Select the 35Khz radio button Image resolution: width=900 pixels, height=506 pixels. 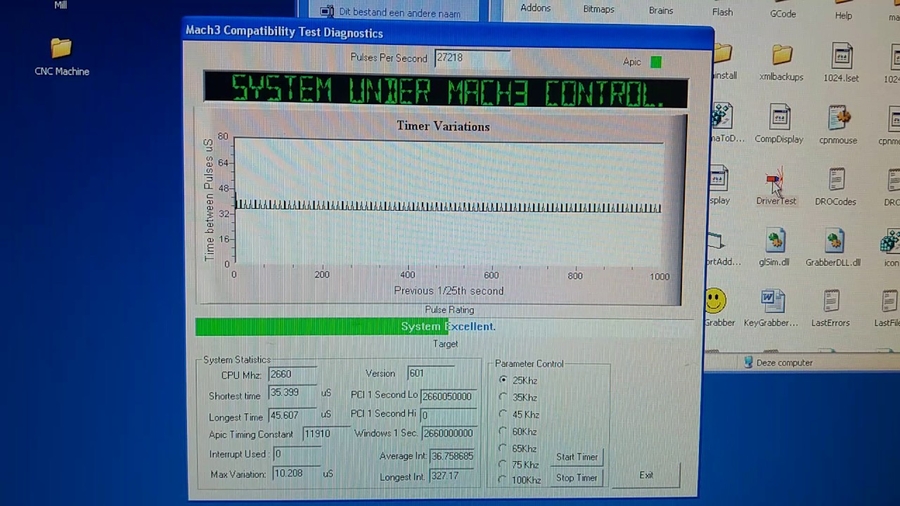click(x=503, y=396)
